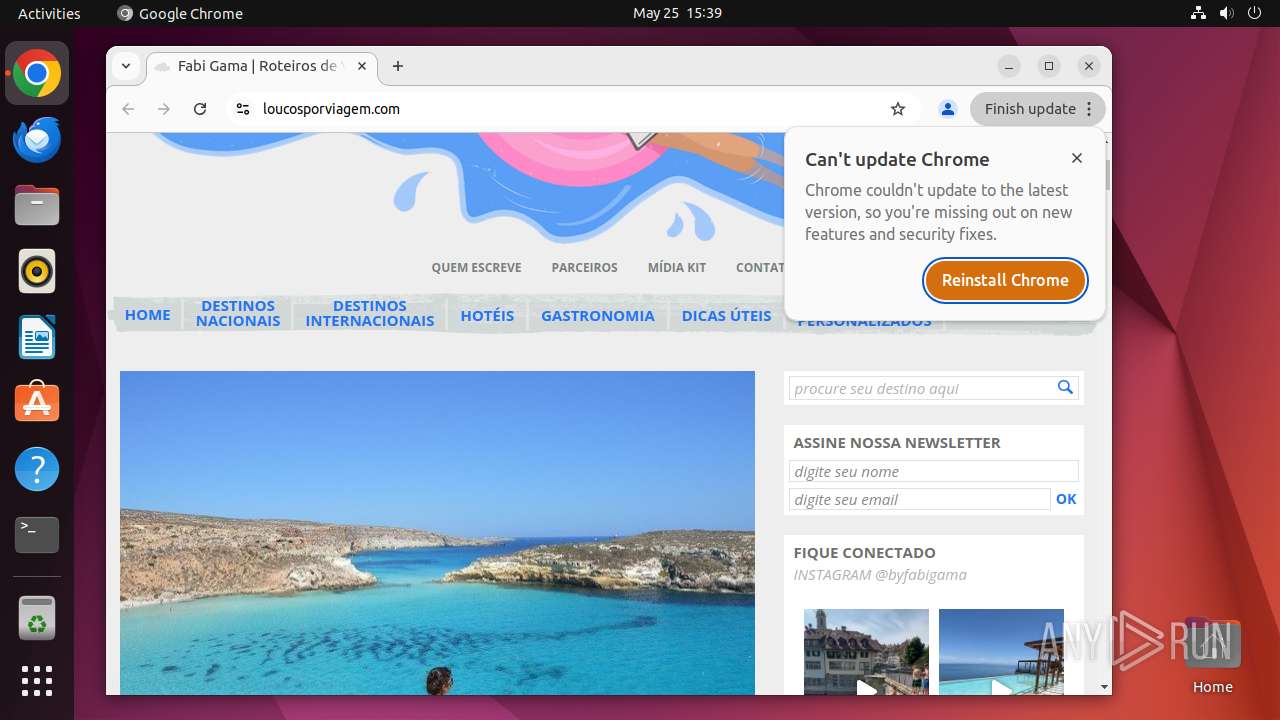The width and height of the screenshot is (1280, 720).
Task: Open the Chrome profile icon
Action: [948, 109]
